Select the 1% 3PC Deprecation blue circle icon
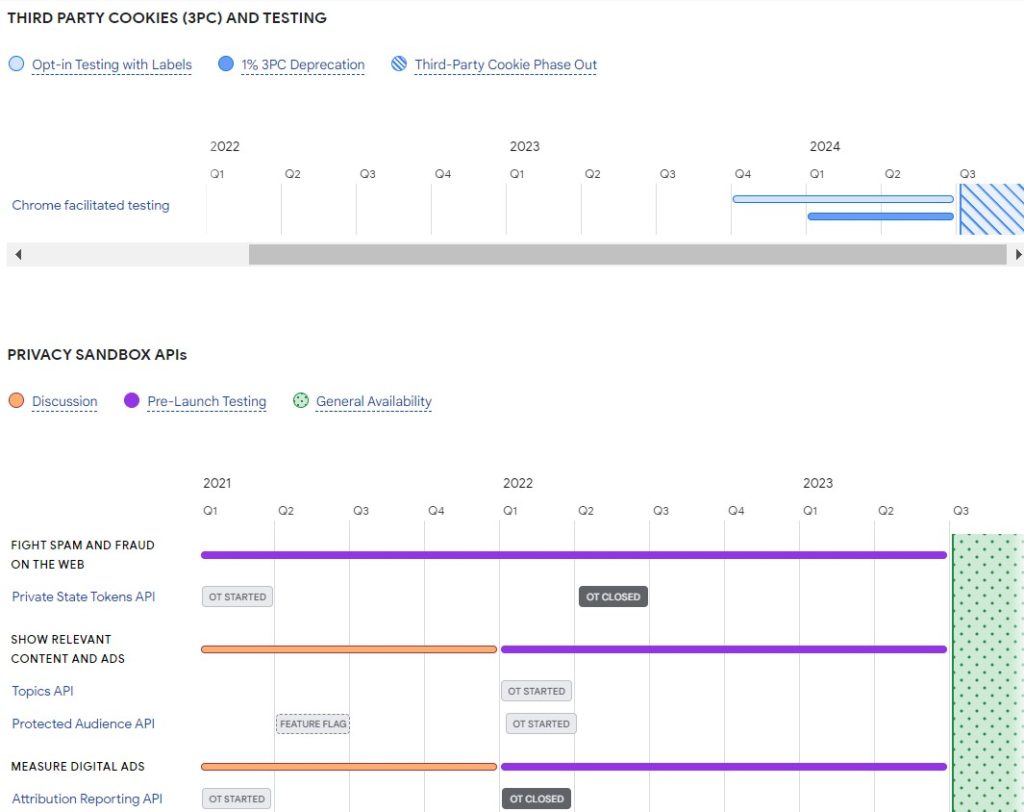The width and height of the screenshot is (1024, 812). coord(226,64)
